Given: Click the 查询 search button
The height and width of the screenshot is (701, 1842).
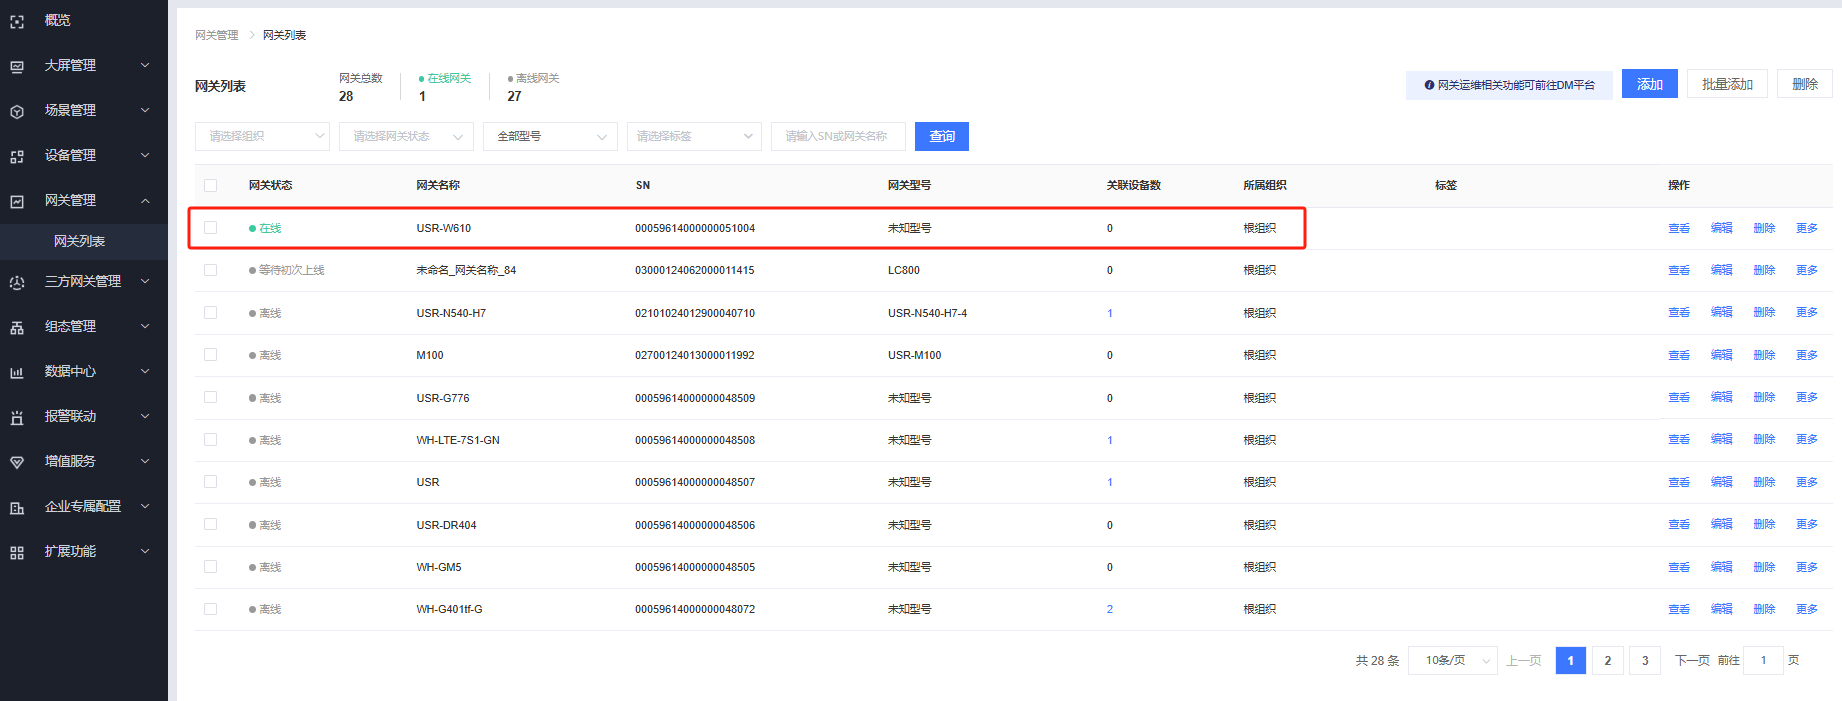Looking at the screenshot, I should click(941, 136).
